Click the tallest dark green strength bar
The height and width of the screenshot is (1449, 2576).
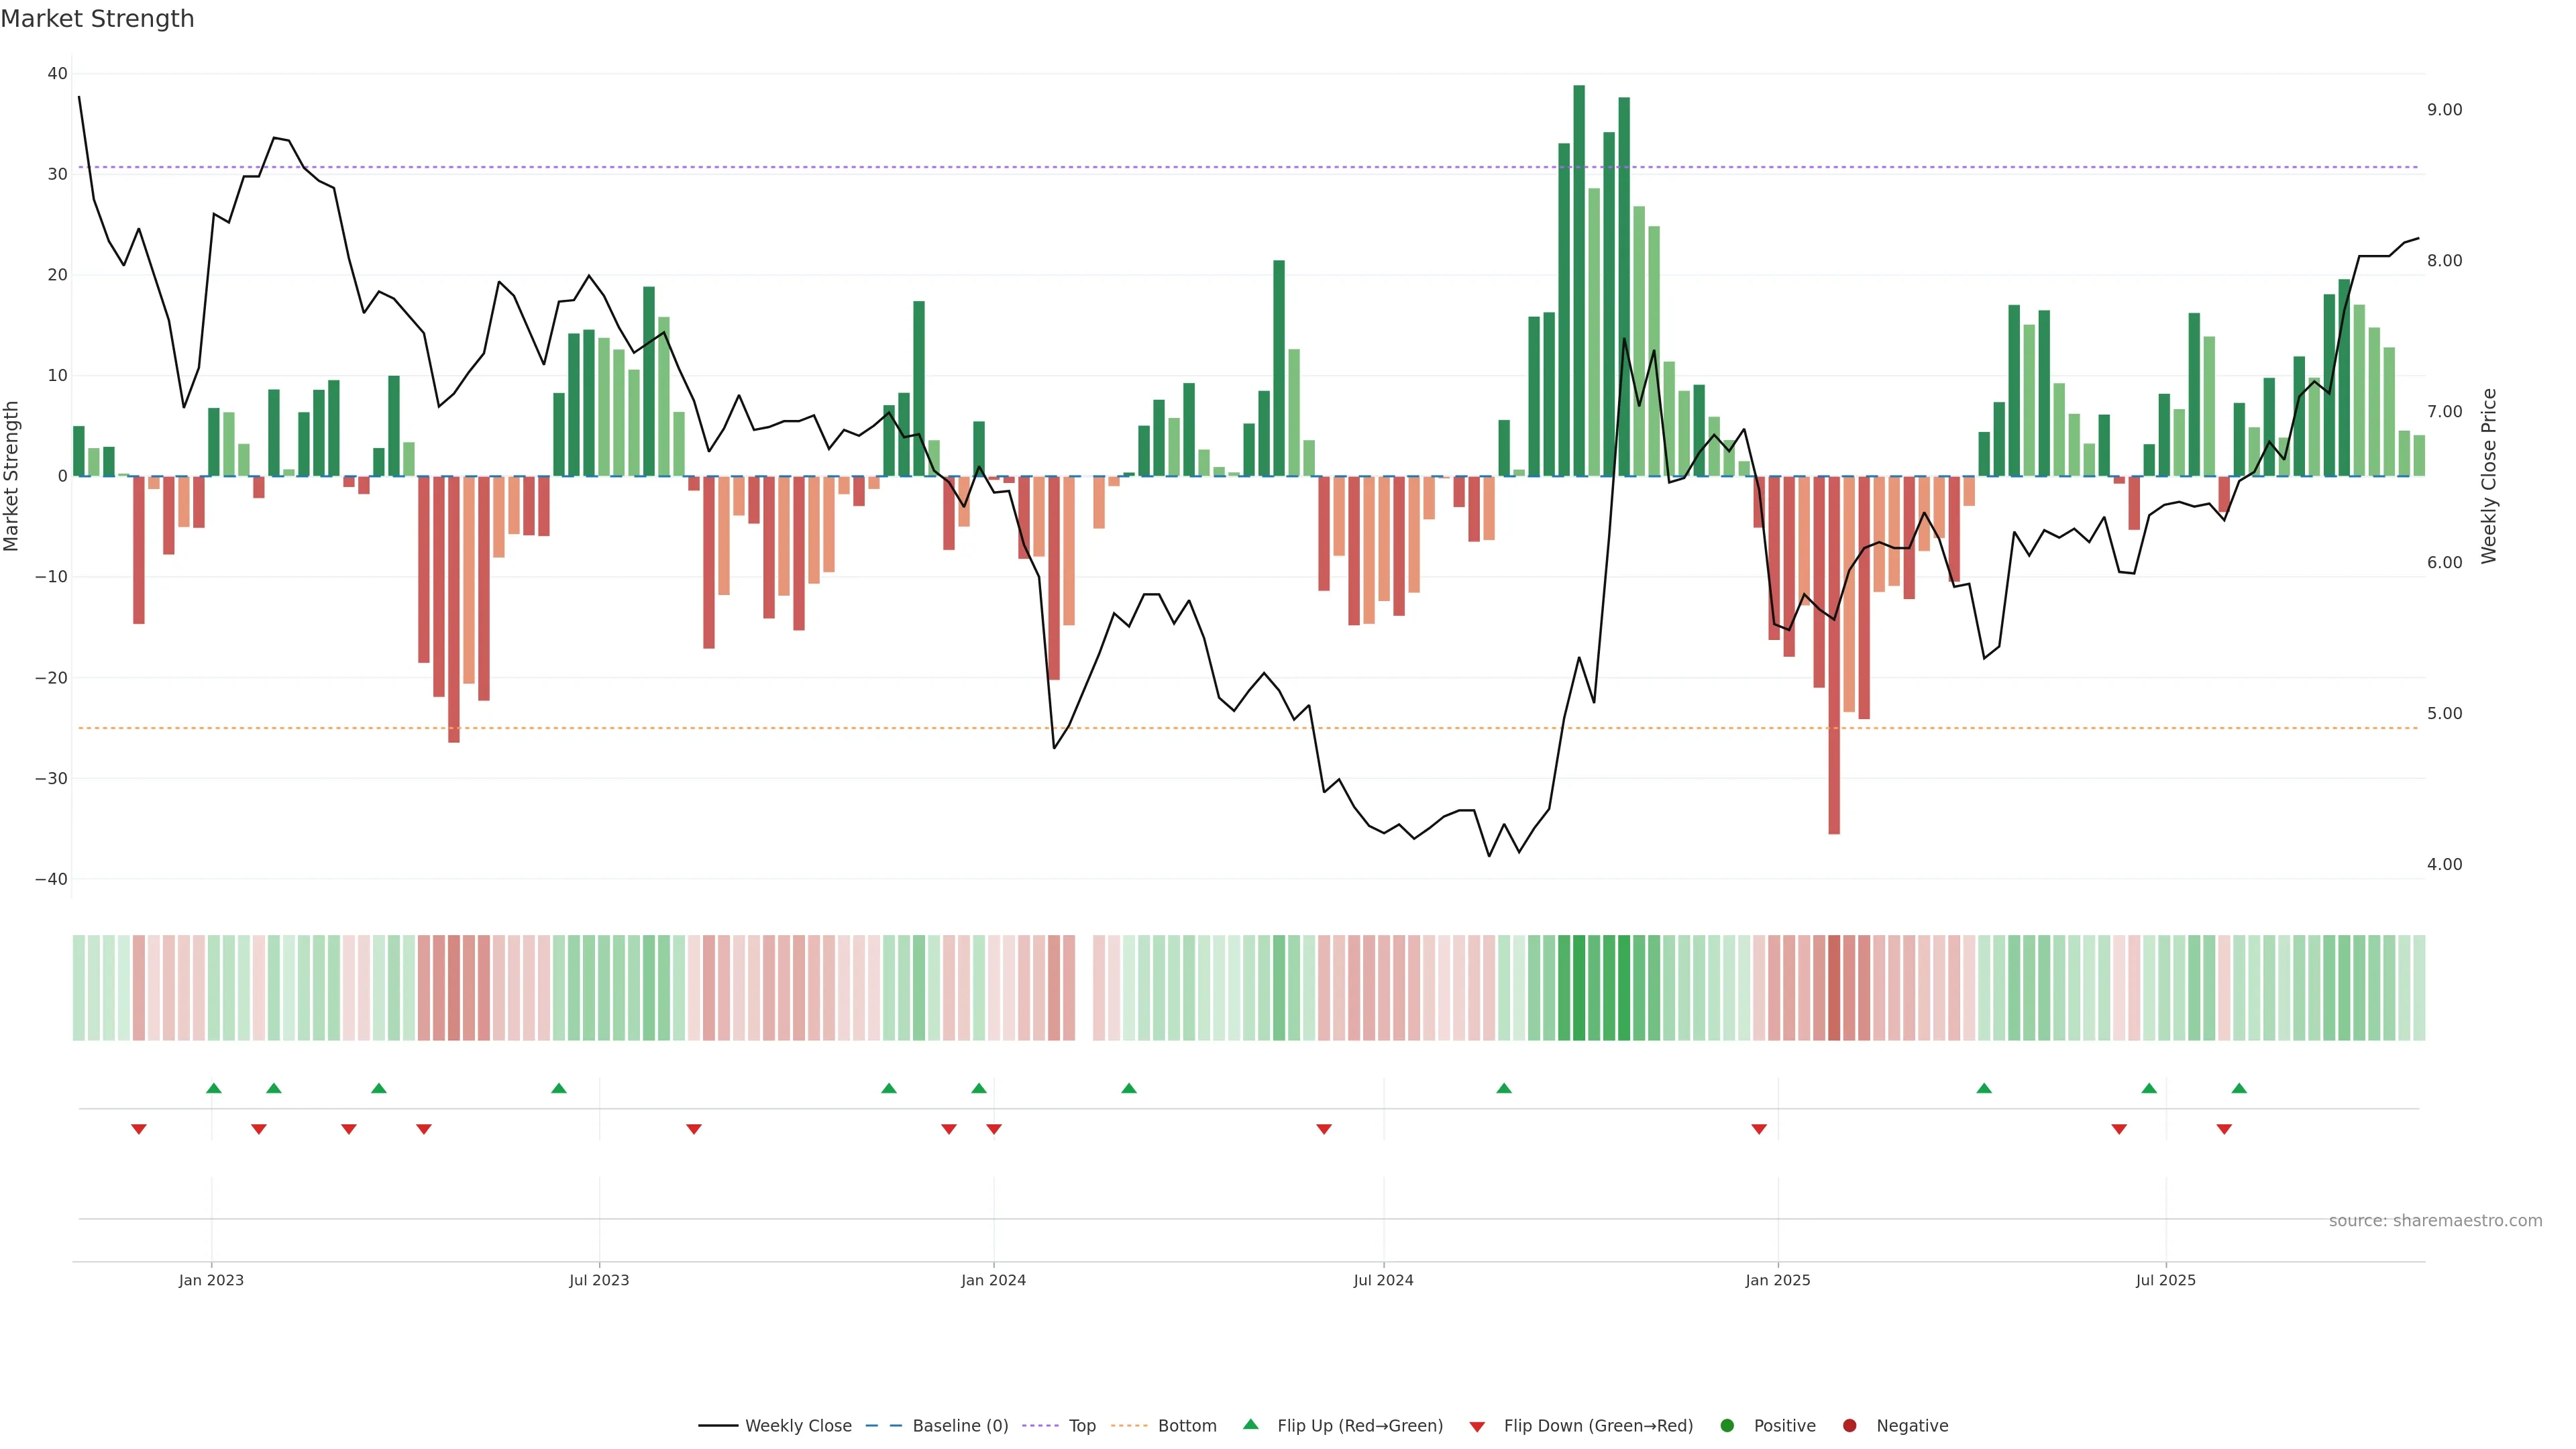tap(1579, 280)
